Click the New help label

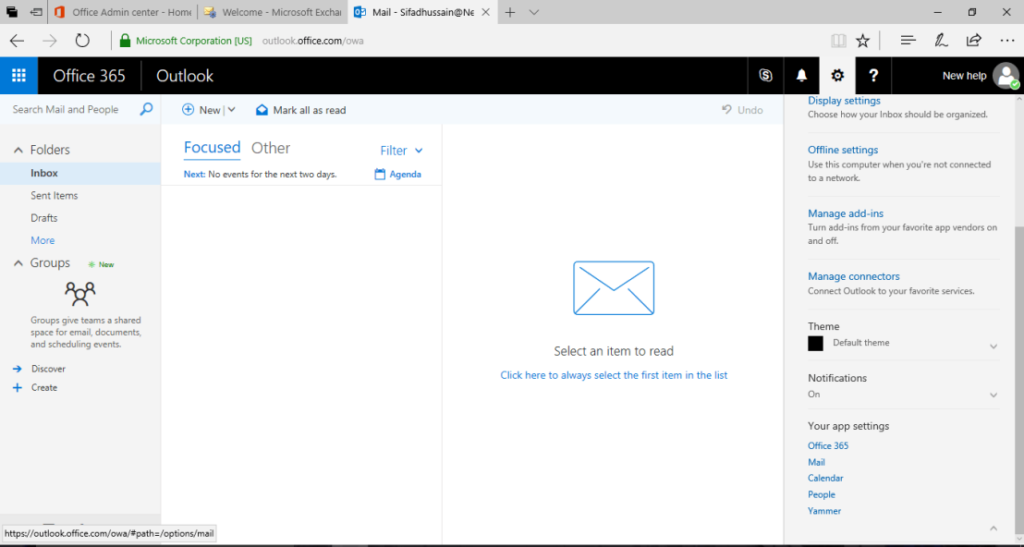(x=964, y=76)
